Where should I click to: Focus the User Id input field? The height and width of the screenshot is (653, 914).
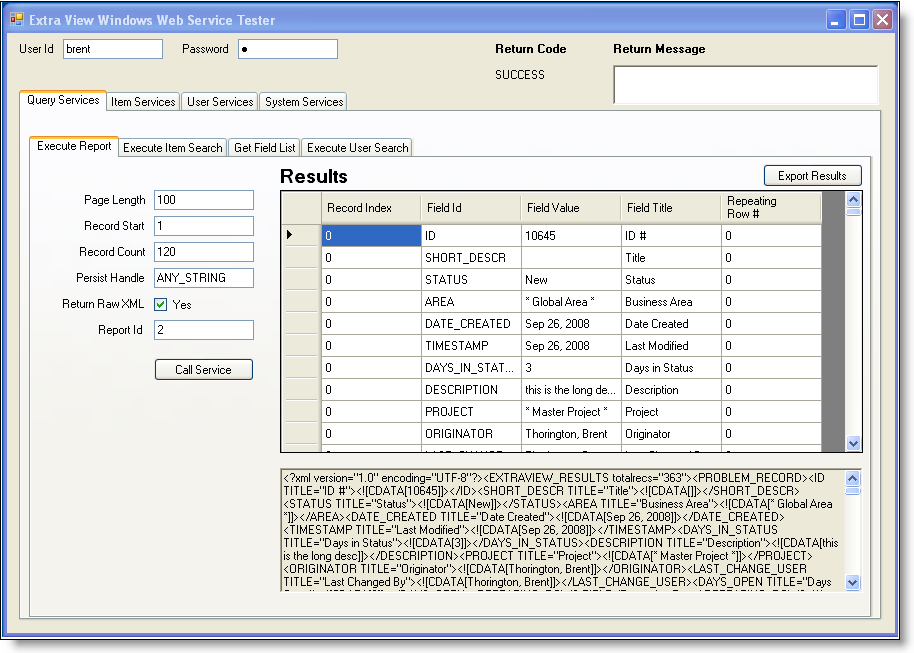pyautogui.click(x=113, y=49)
